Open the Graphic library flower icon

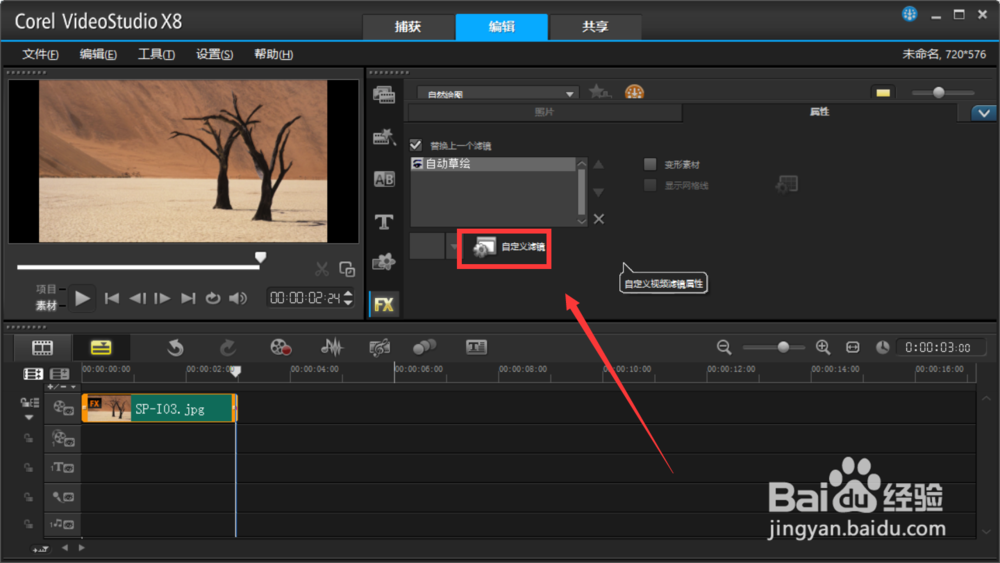point(384,262)
